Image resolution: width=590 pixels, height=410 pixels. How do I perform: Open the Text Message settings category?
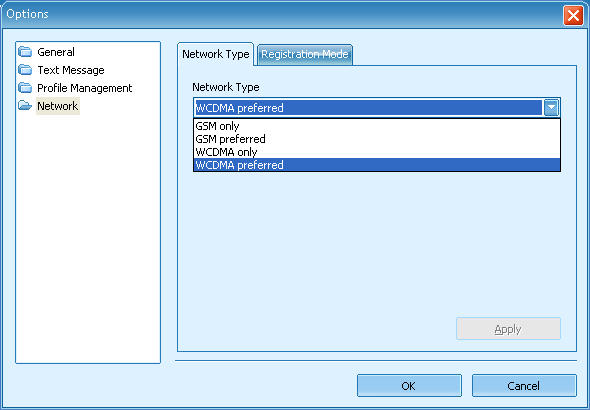coord(71,70)
